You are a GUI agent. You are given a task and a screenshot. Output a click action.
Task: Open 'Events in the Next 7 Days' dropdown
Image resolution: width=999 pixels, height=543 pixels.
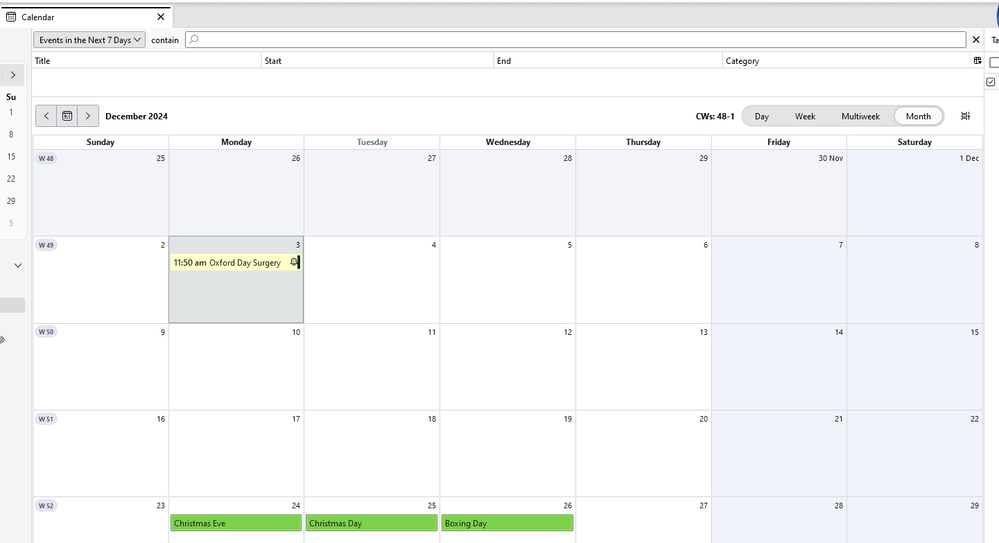point(90,40)
